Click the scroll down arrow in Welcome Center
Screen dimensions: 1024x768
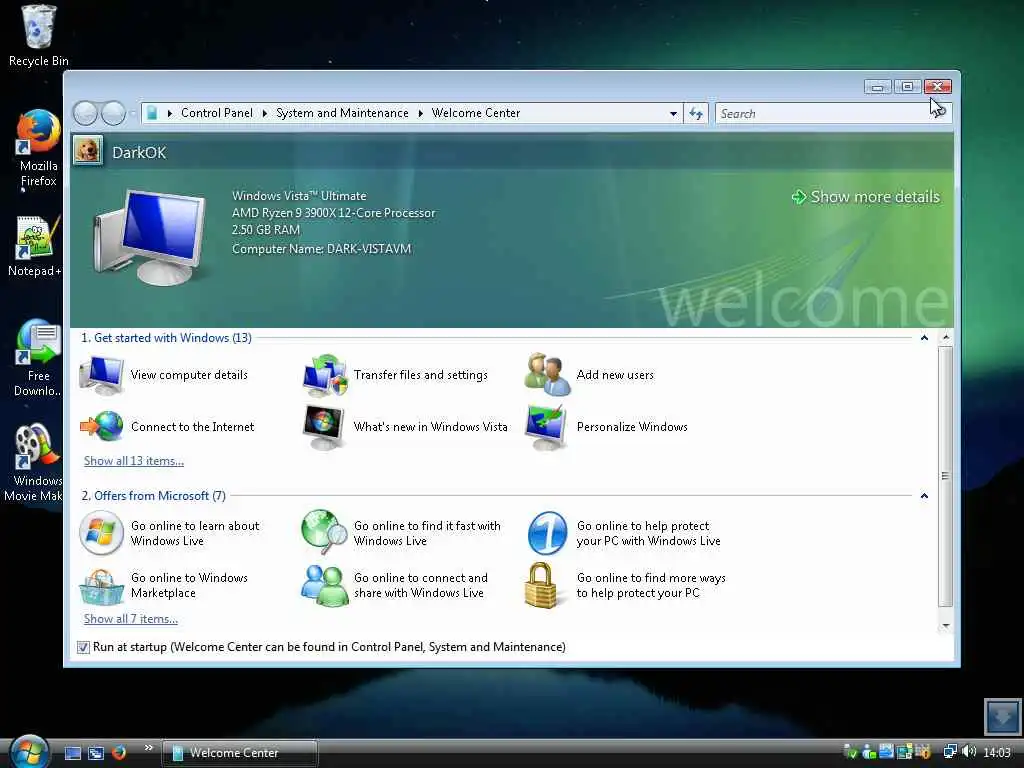[x=946, y=626]
